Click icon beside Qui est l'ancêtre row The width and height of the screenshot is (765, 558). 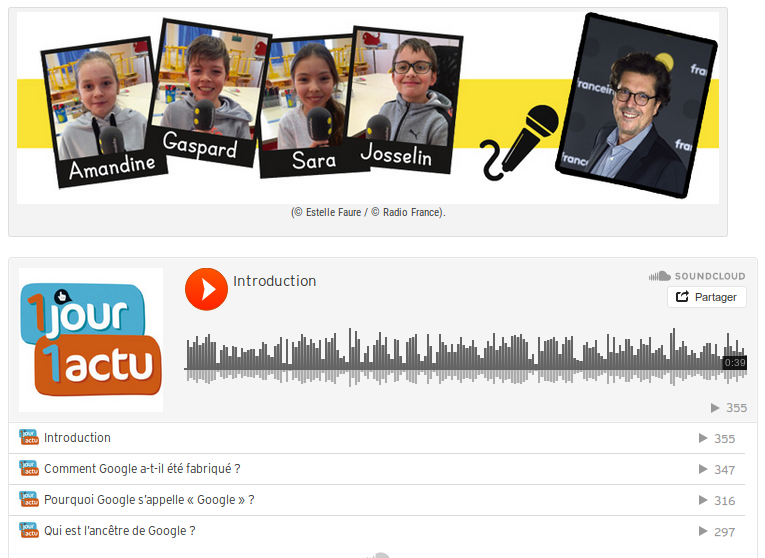click(28, 531)
